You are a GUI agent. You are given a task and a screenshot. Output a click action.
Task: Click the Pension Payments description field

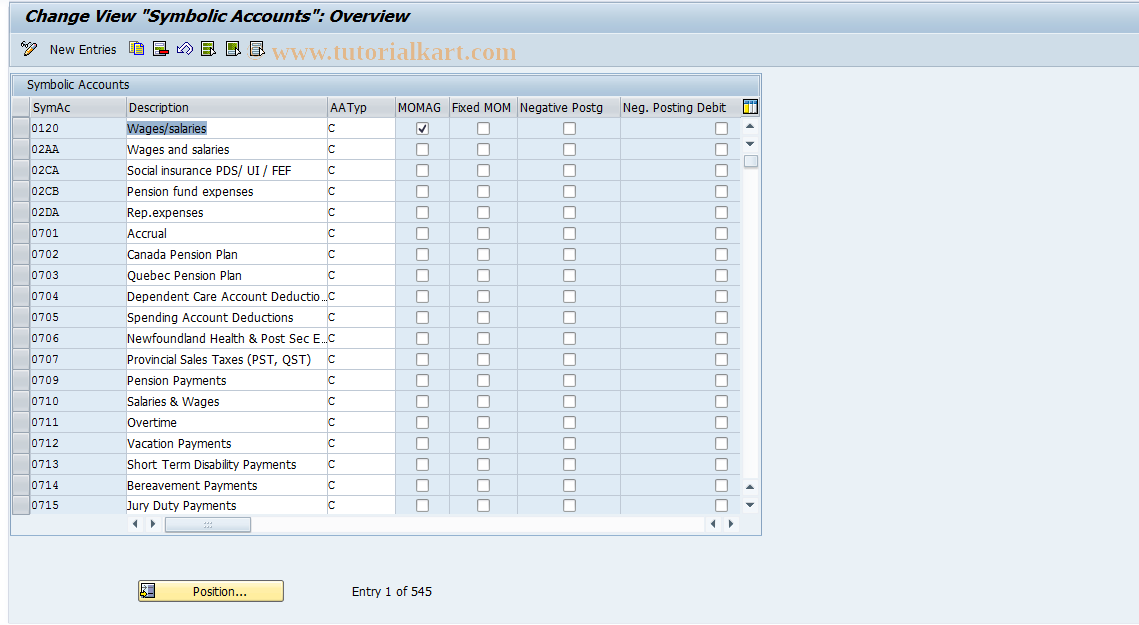tap(227, 381)
